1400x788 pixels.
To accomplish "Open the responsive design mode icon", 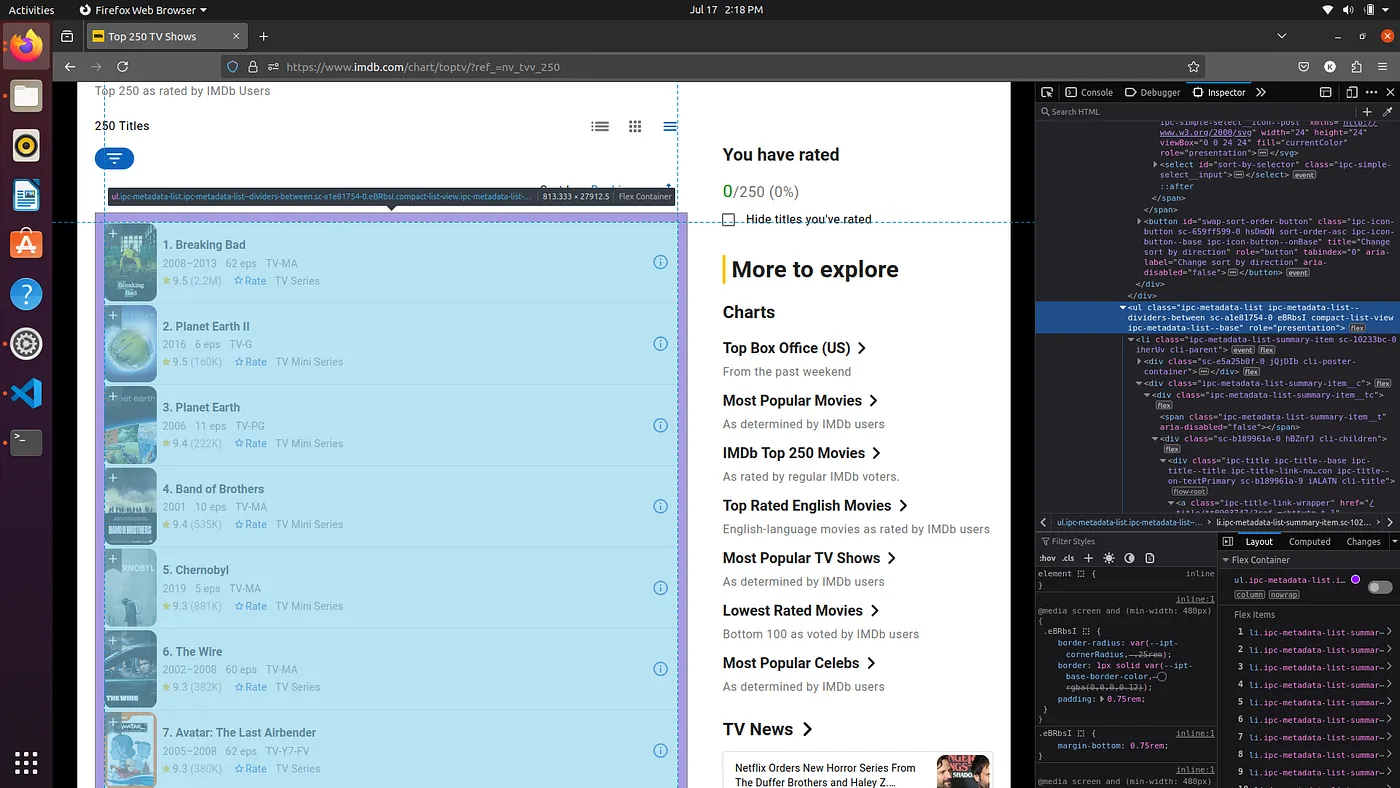I will 1351,92.
